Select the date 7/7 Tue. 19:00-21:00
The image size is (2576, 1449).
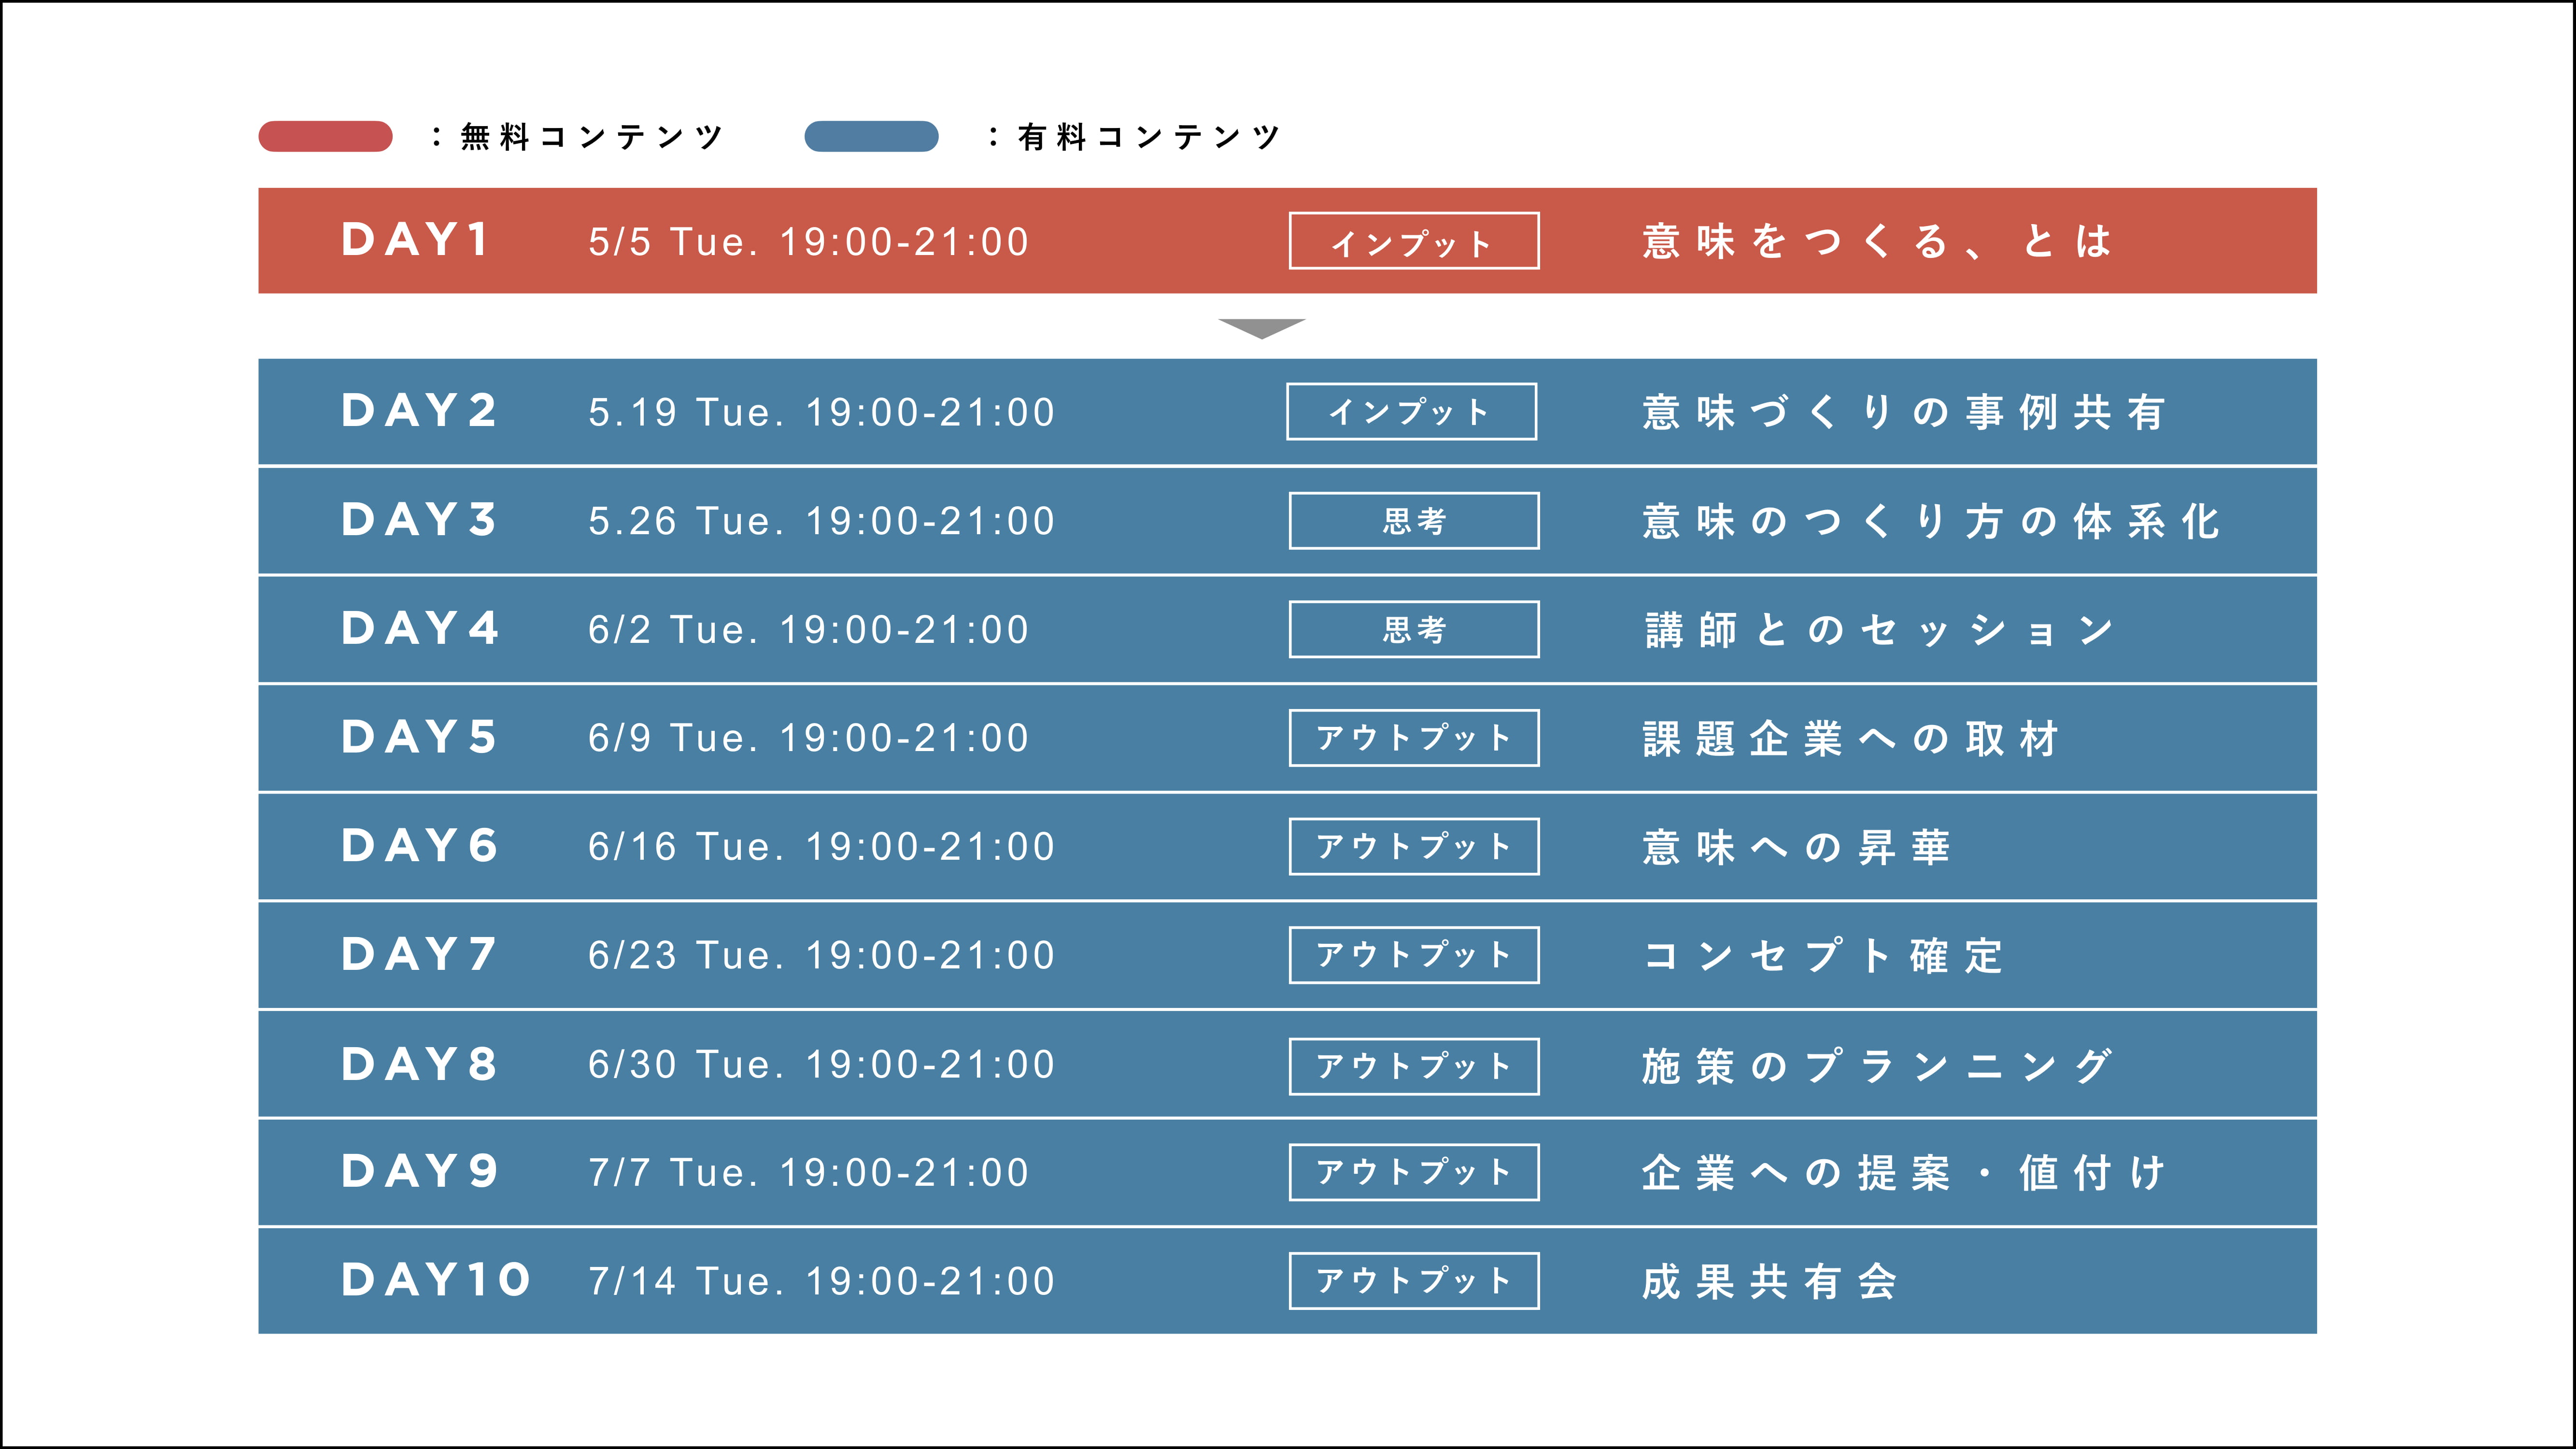pos(808,1173)
